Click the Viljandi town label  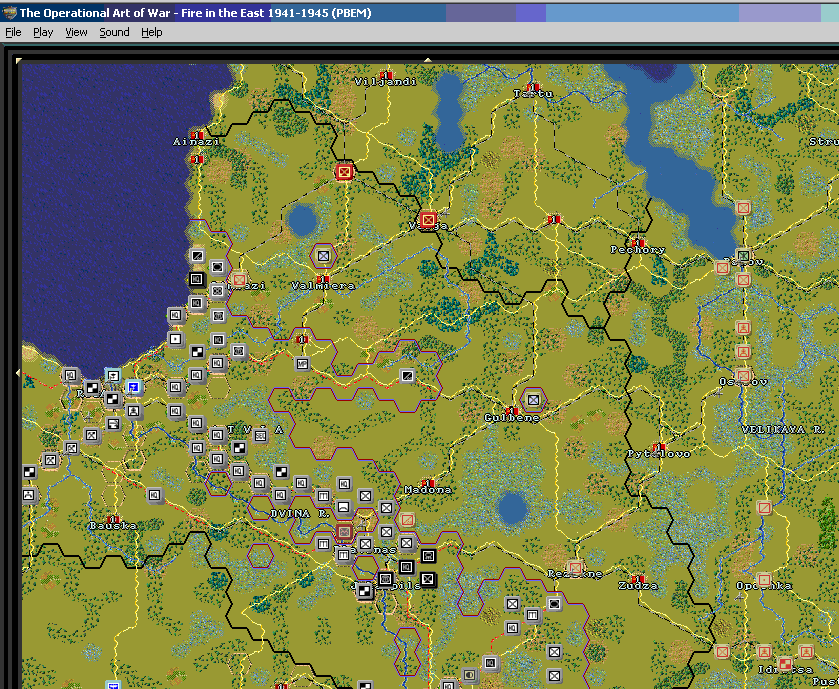pos(385,82)
